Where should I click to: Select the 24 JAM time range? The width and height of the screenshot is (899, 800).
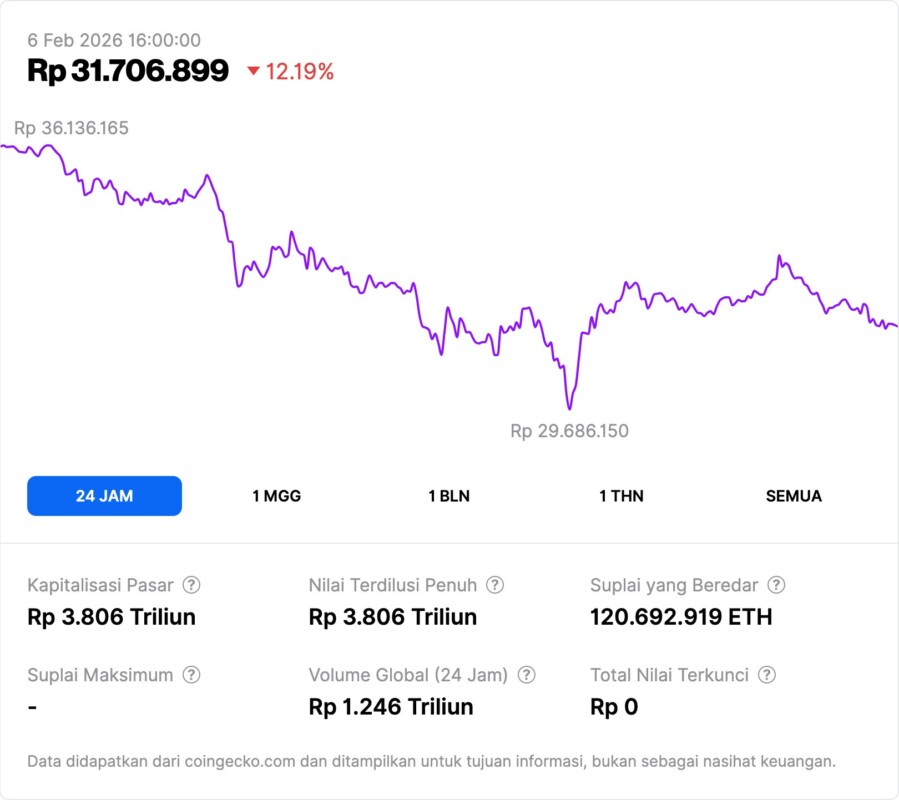[104, 496]
